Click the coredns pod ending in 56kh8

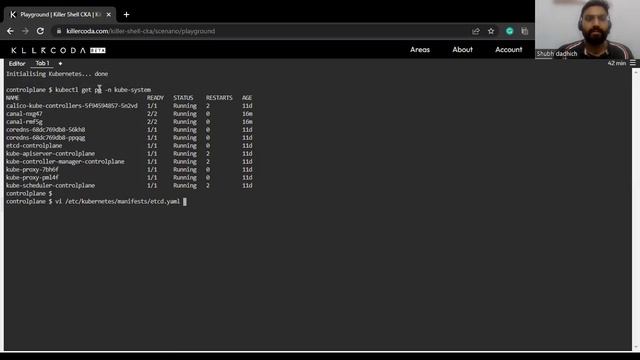click(45, 130)
